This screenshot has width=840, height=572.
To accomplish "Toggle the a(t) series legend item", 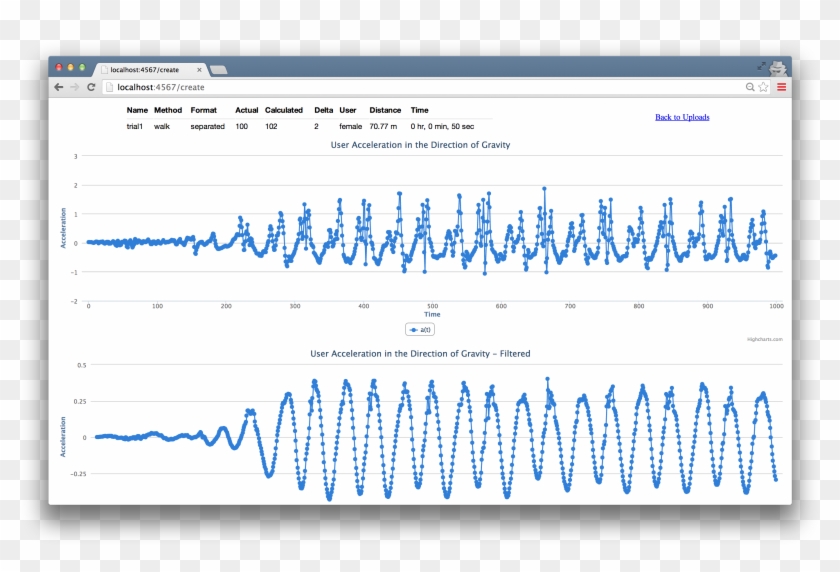I will click(x=420, y=329).
